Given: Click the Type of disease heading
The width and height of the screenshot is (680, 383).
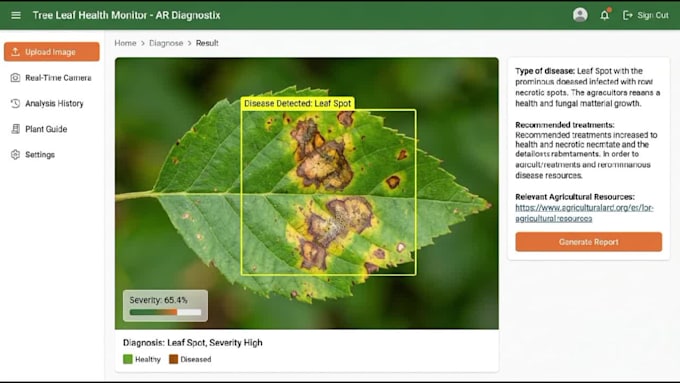Looking at the screenshot, I should tap(545, 71).
